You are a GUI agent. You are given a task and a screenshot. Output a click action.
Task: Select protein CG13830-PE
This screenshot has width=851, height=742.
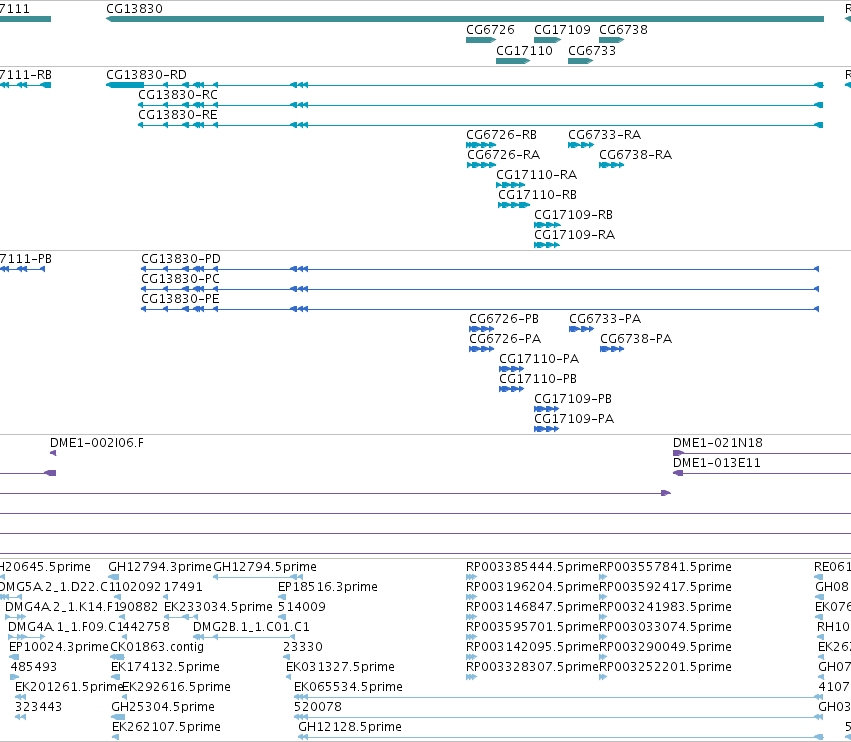480,309
